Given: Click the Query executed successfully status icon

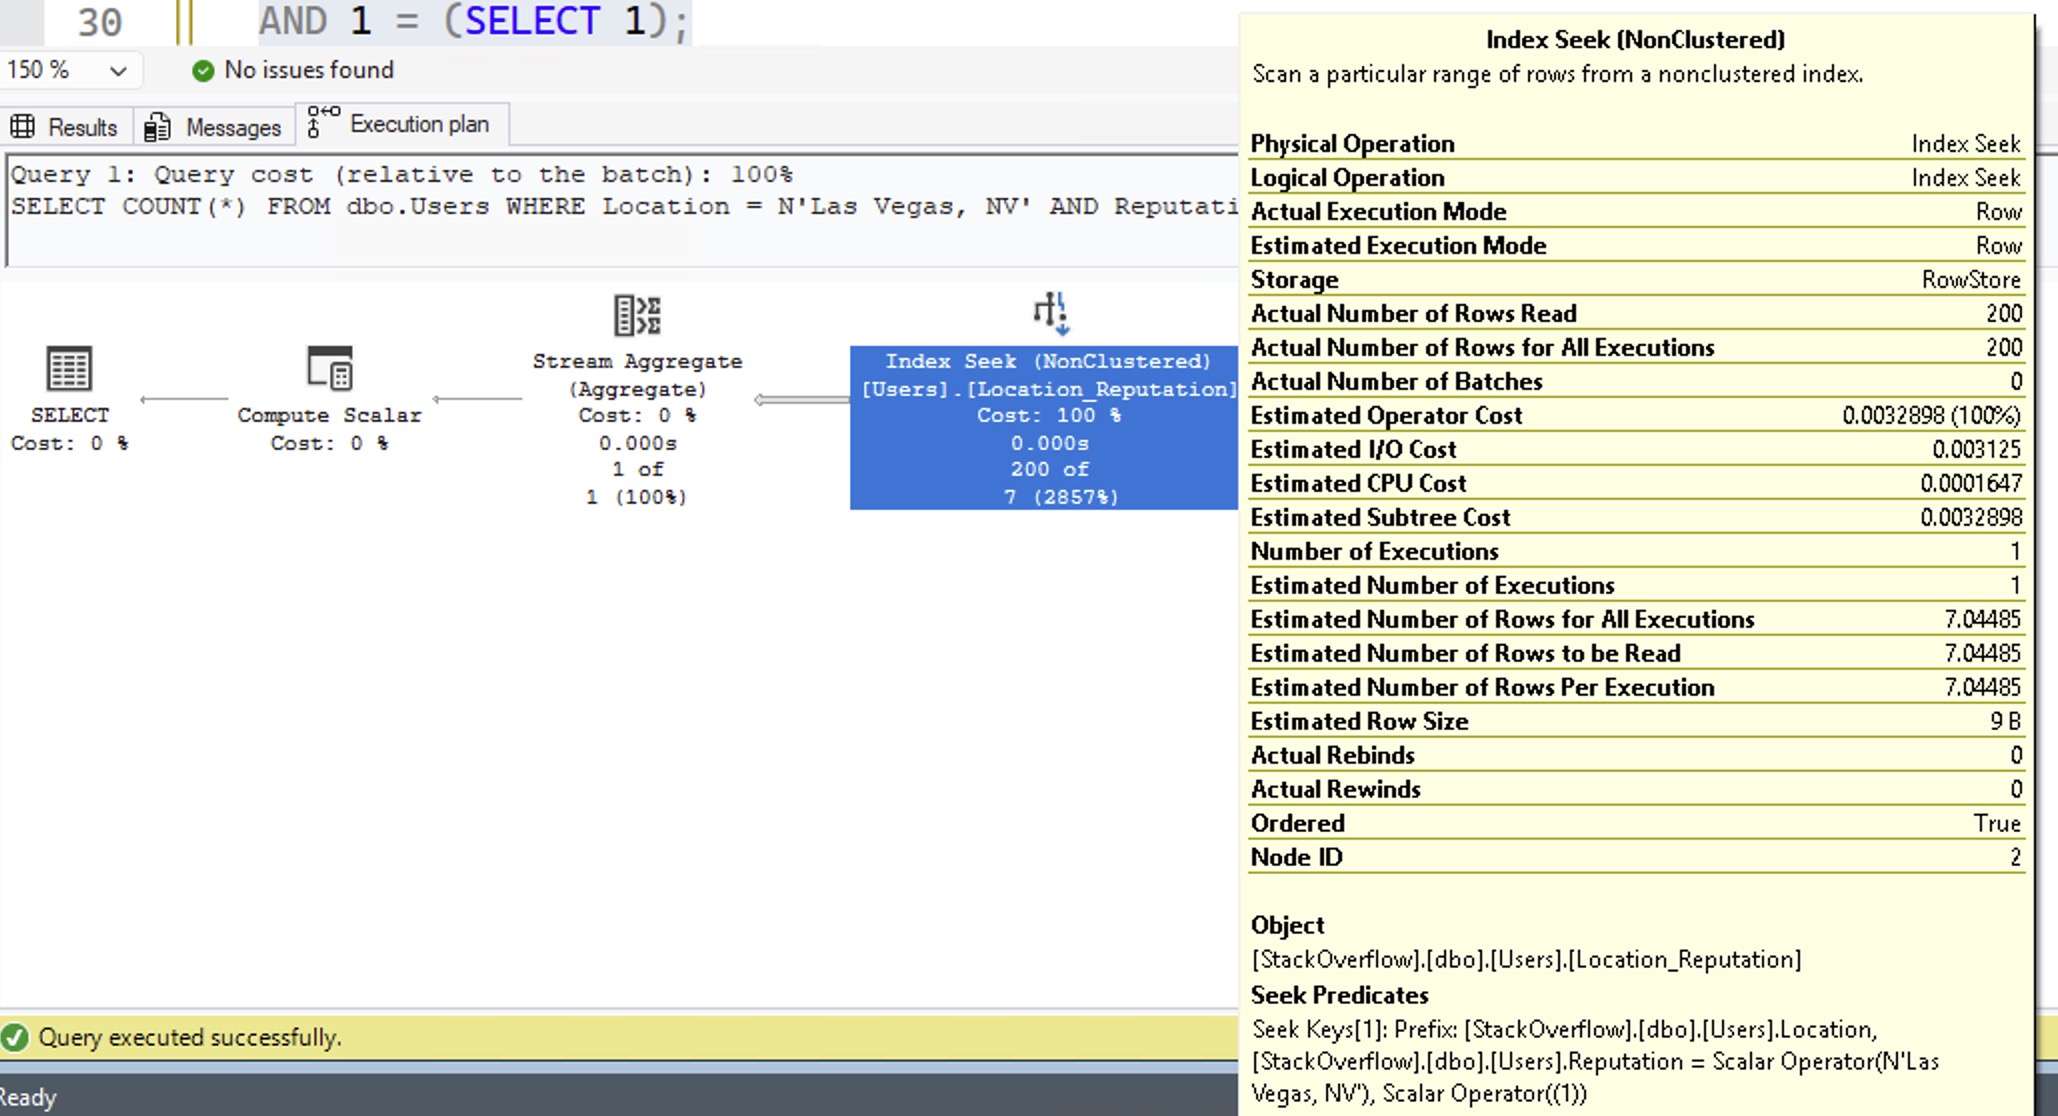Looking at the screenshot, I should [15, 1037].
